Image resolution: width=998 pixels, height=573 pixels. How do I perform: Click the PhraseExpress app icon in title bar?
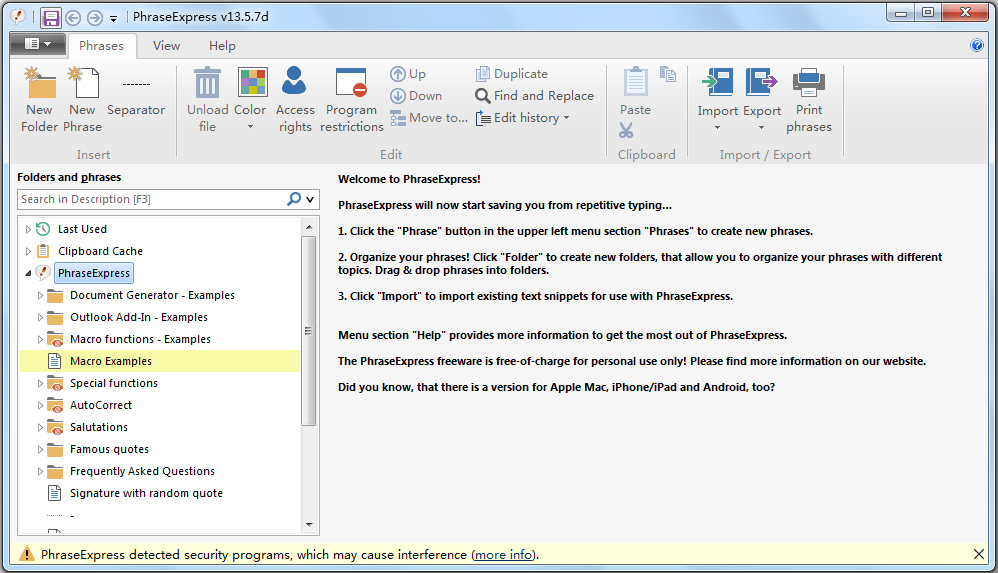18,17
